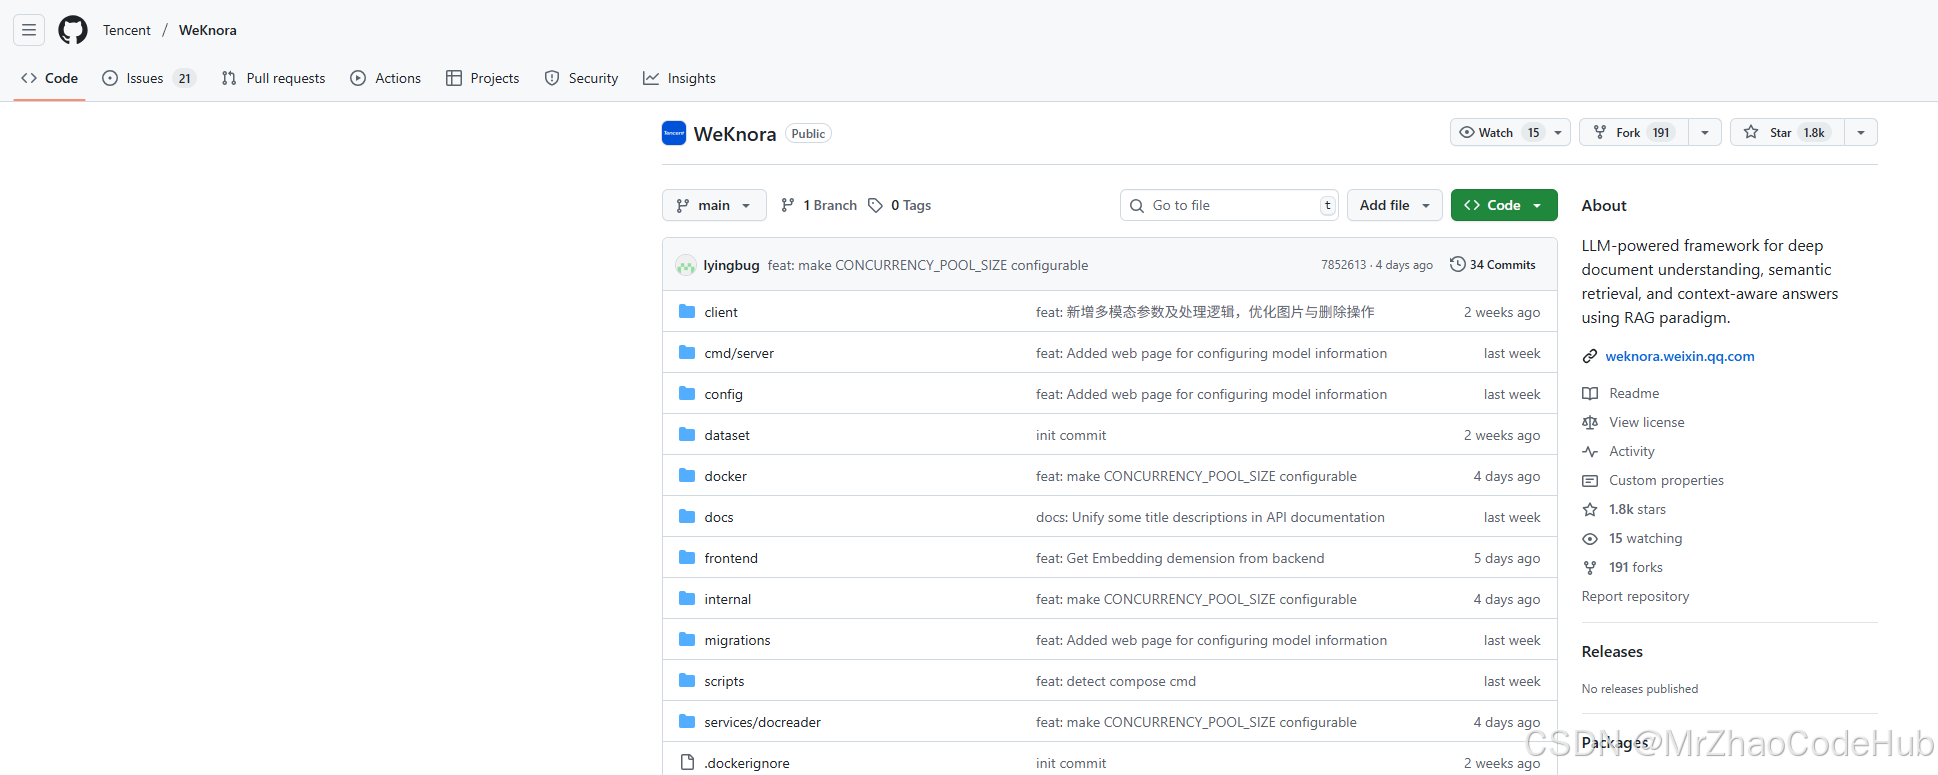The image size is (1938, 775).
Task: Open the Fork options dropdown arrow
Action: coord(1705,132)
